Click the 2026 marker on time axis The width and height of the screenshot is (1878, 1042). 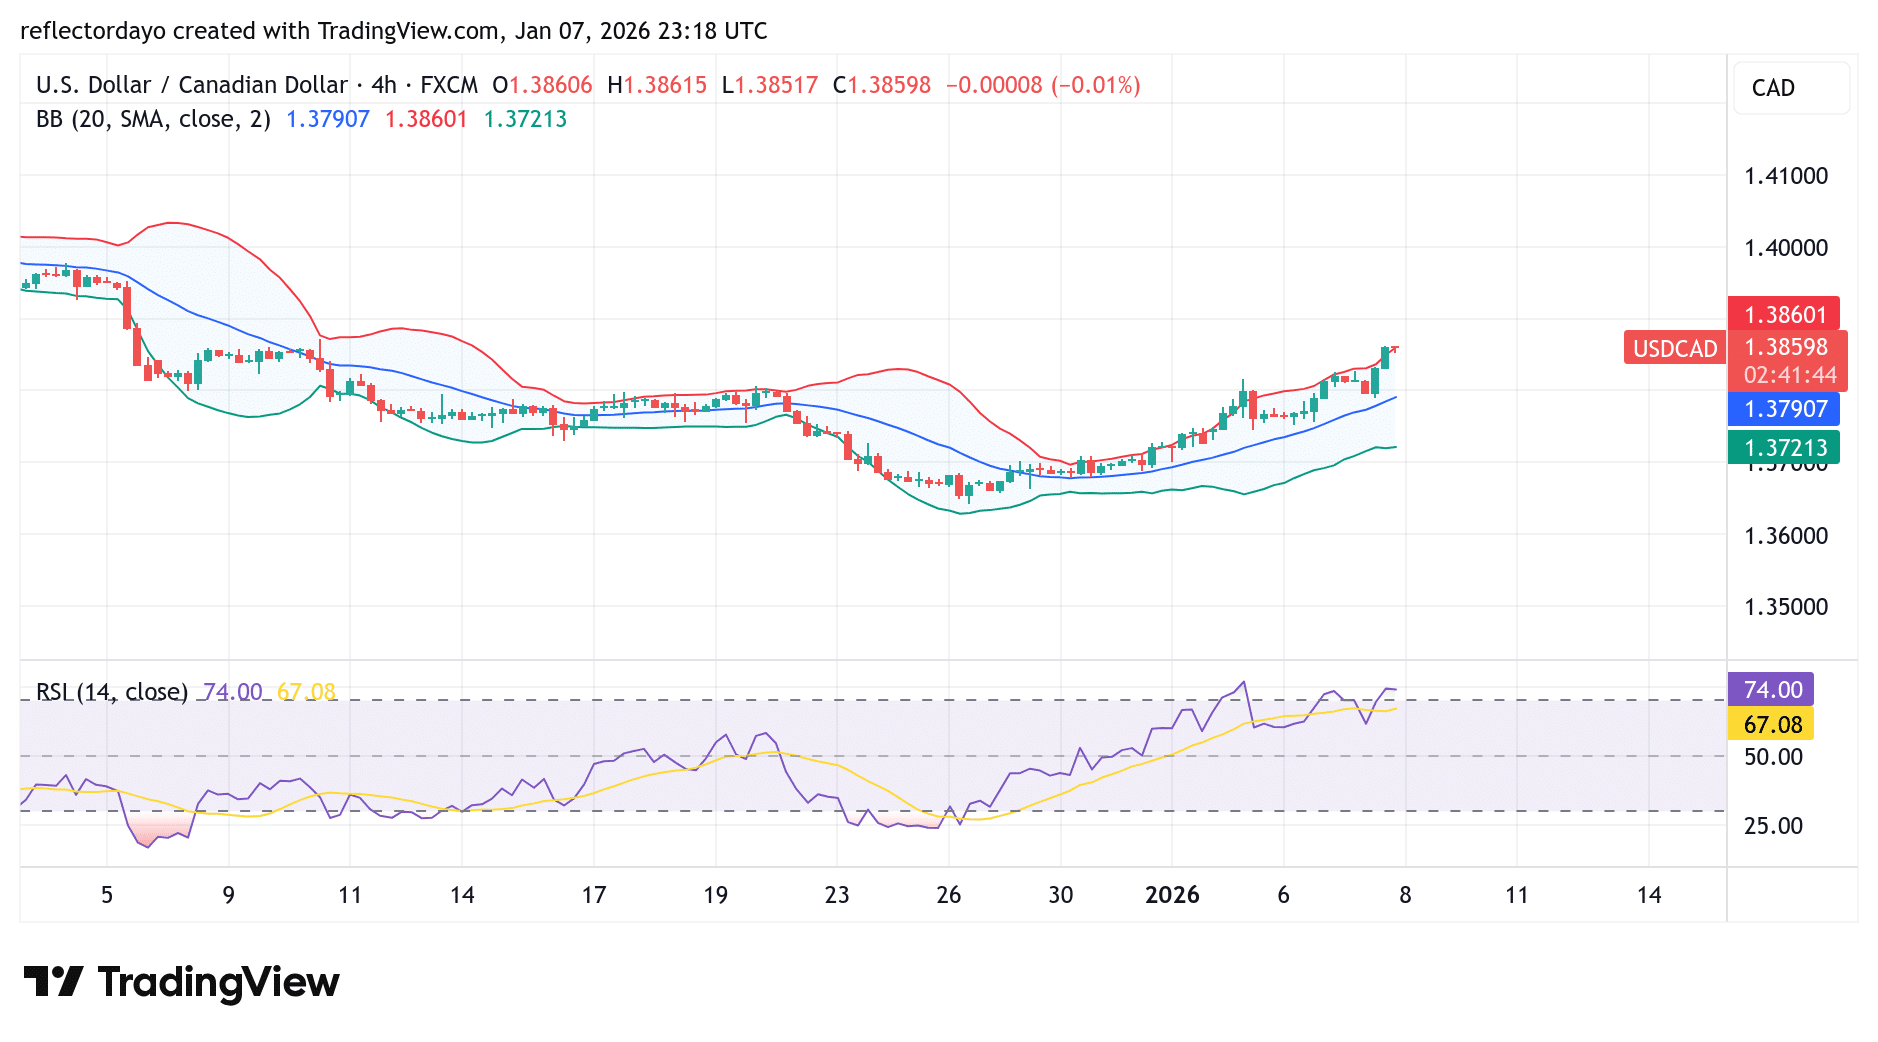tap(1173, 895)
